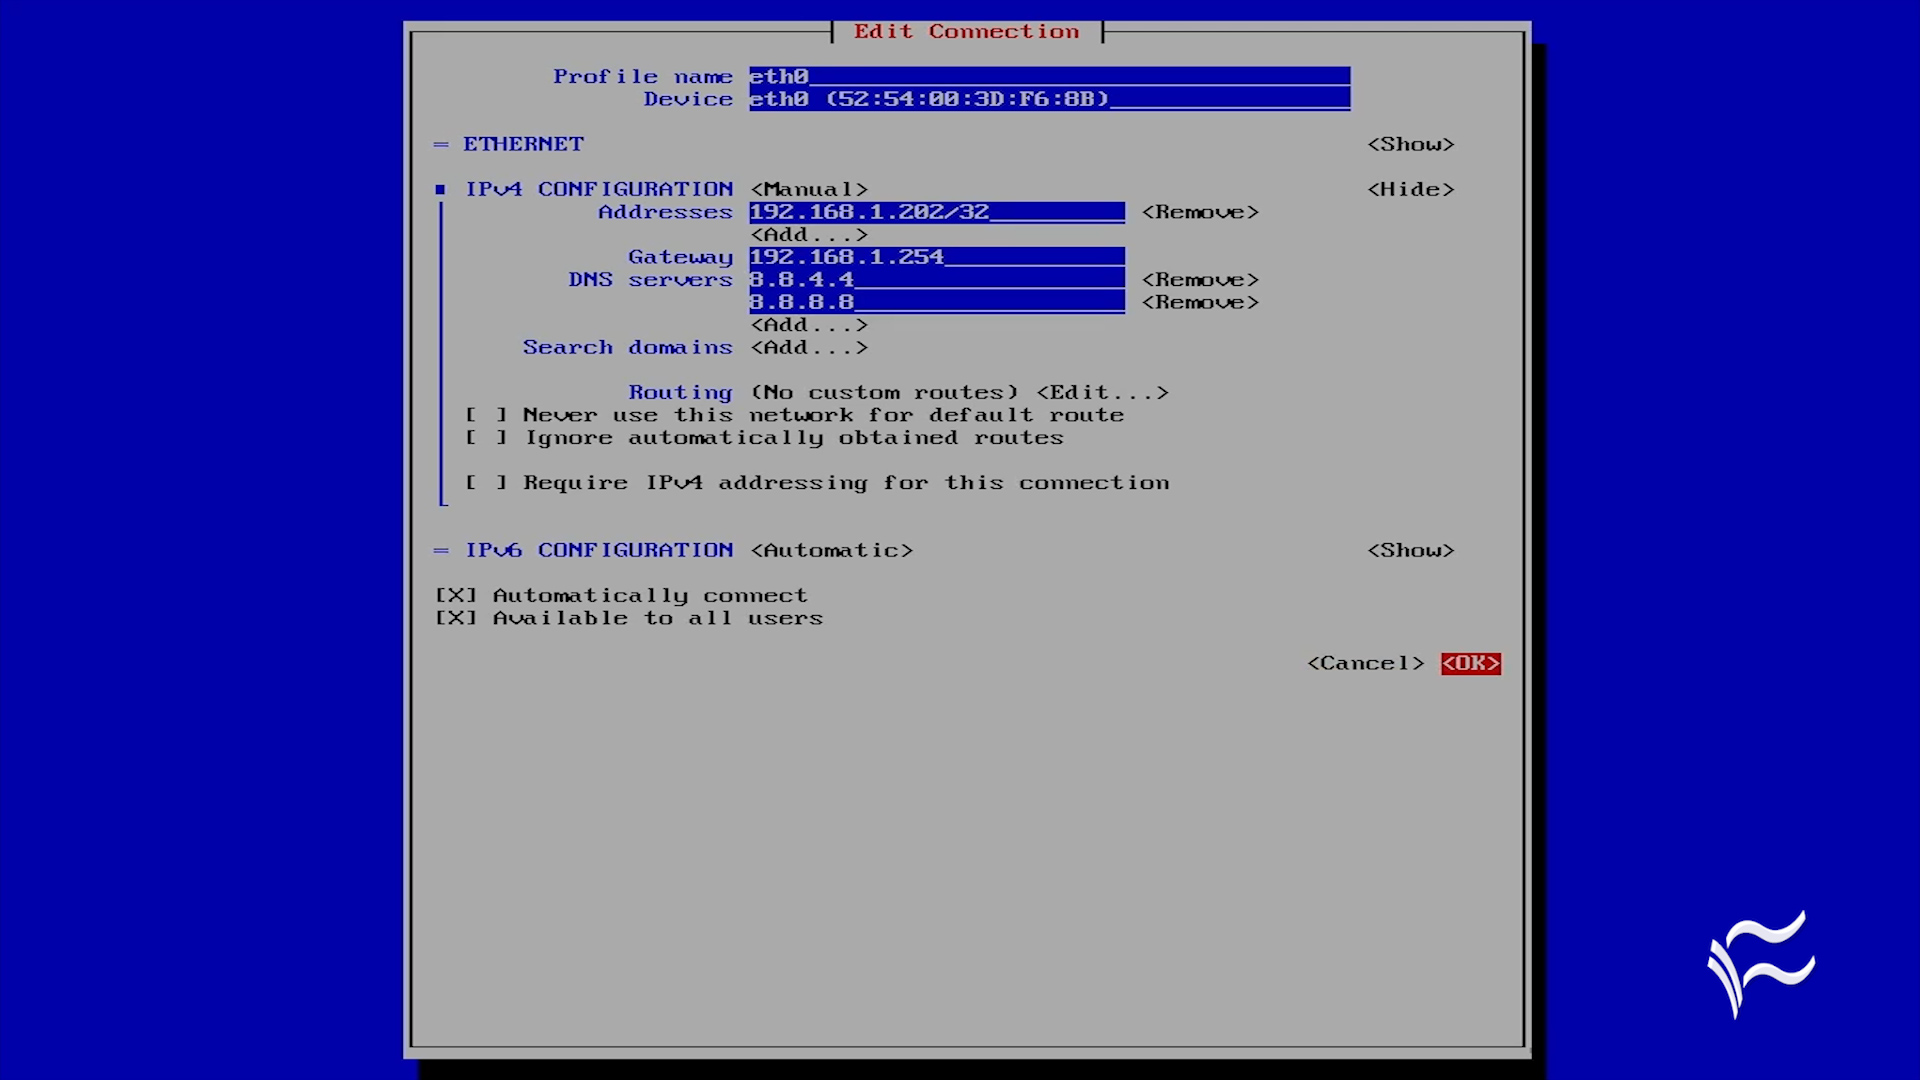Uncheck Available to all users
Viewport: 1920px width, 1080px height.
pos(456,617)
